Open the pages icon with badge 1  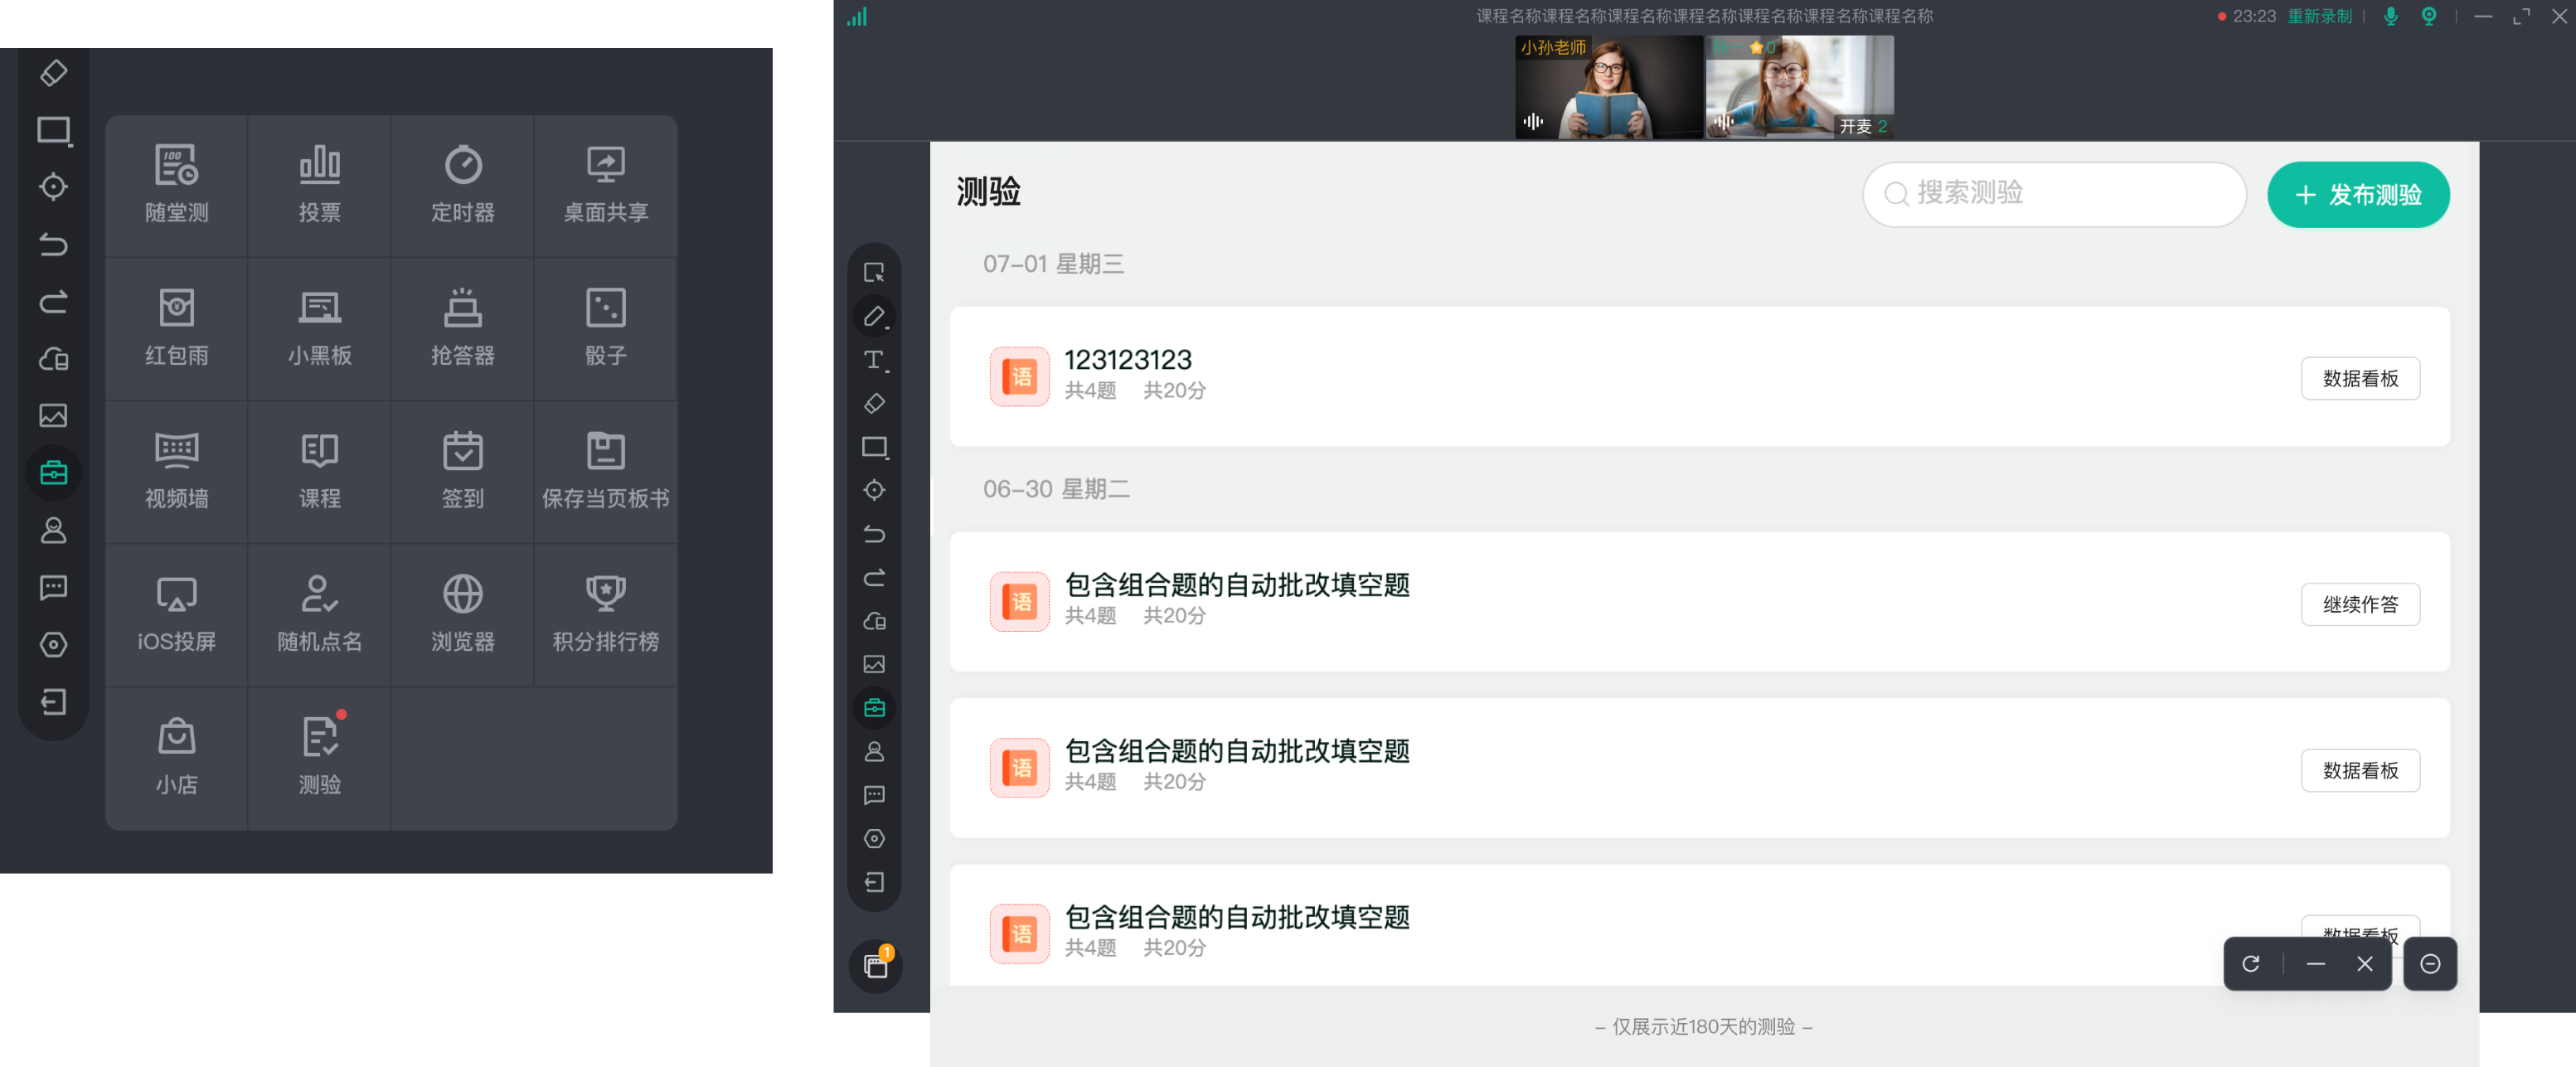point(876,966)
